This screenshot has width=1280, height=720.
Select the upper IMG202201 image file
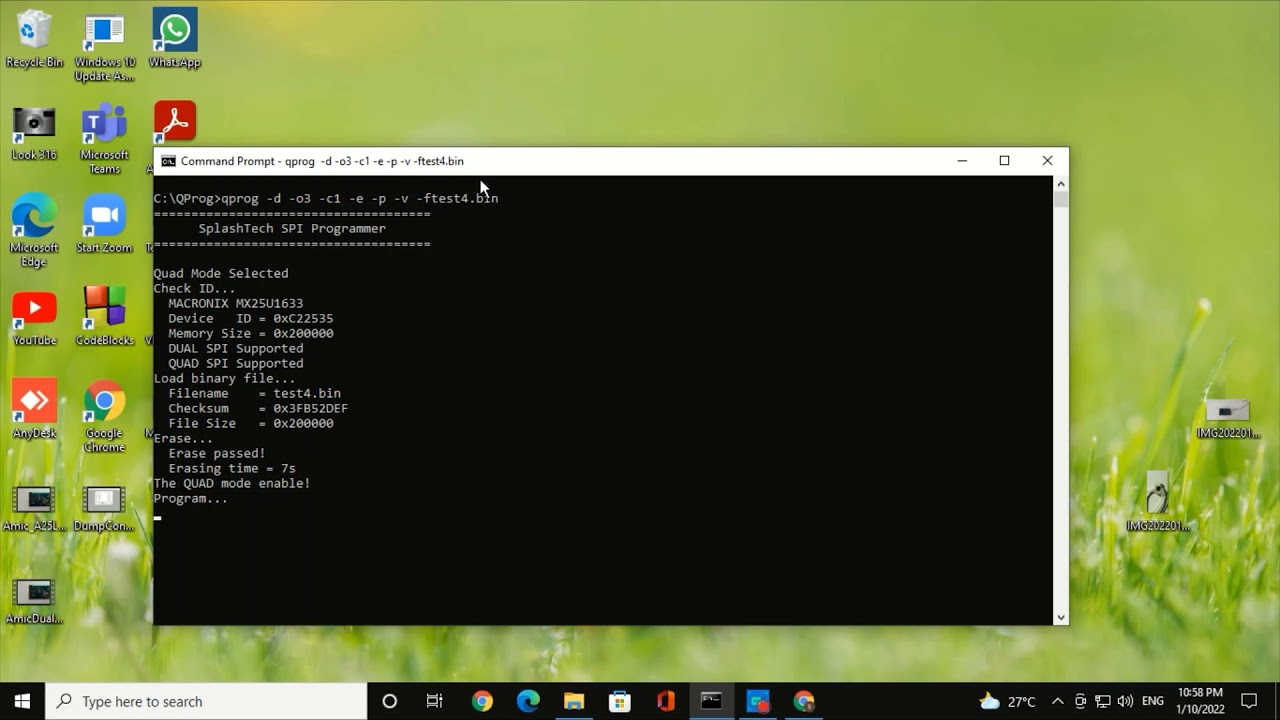tap(1228, 418)
